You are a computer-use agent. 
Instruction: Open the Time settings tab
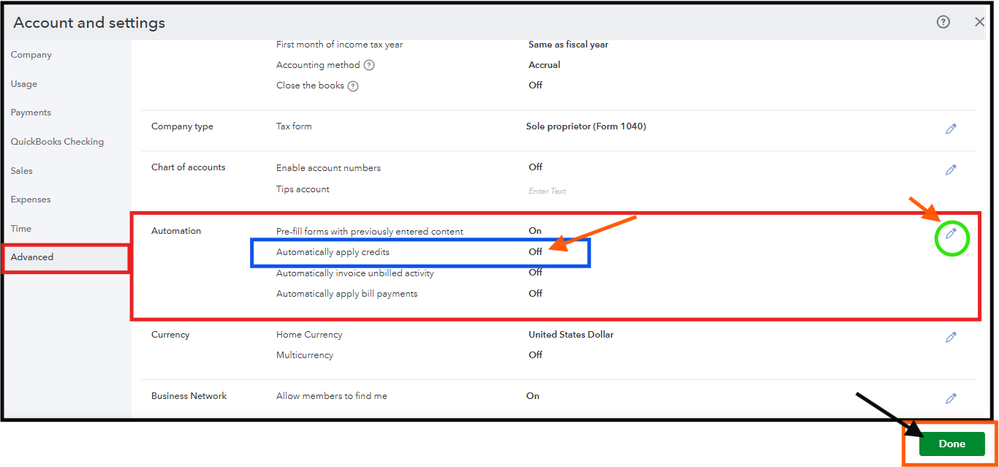click(x=21, y=229)
